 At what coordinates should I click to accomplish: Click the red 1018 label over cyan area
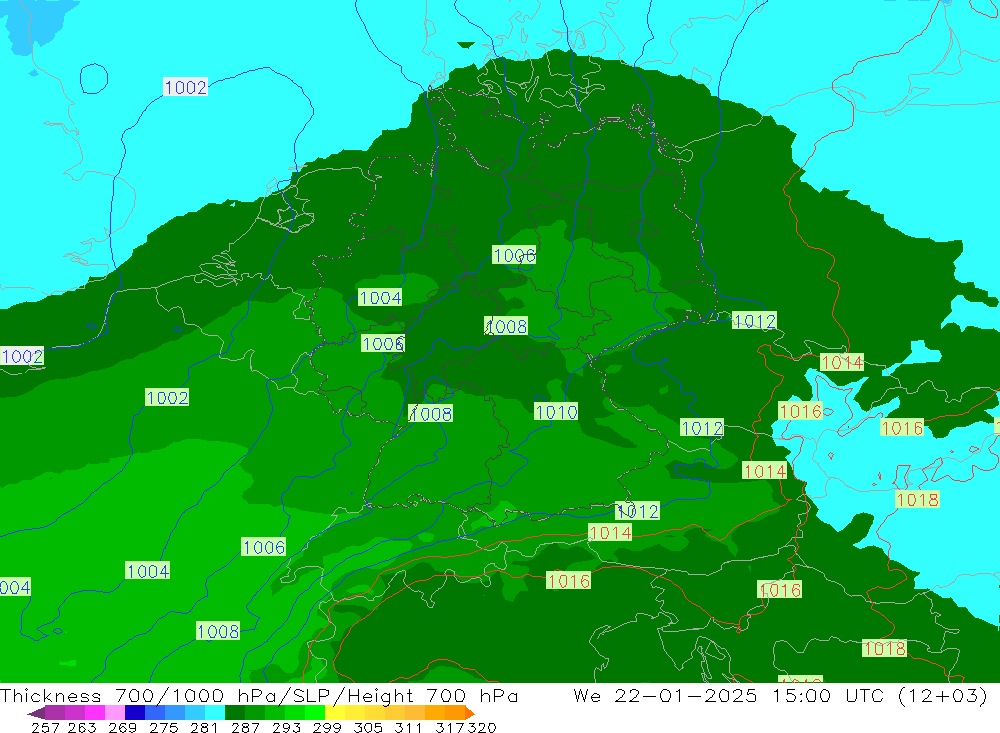tap(918, 500)
